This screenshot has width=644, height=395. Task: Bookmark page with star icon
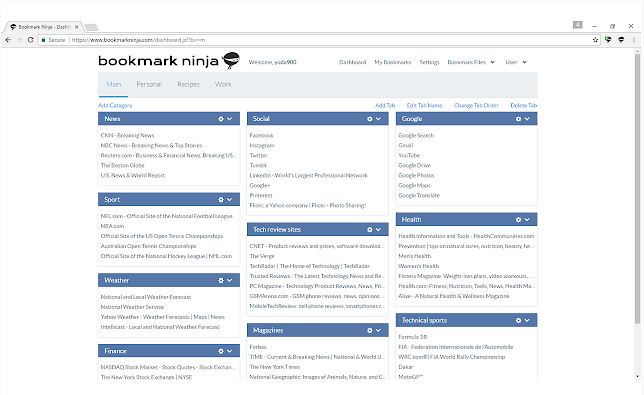(595, 40)
